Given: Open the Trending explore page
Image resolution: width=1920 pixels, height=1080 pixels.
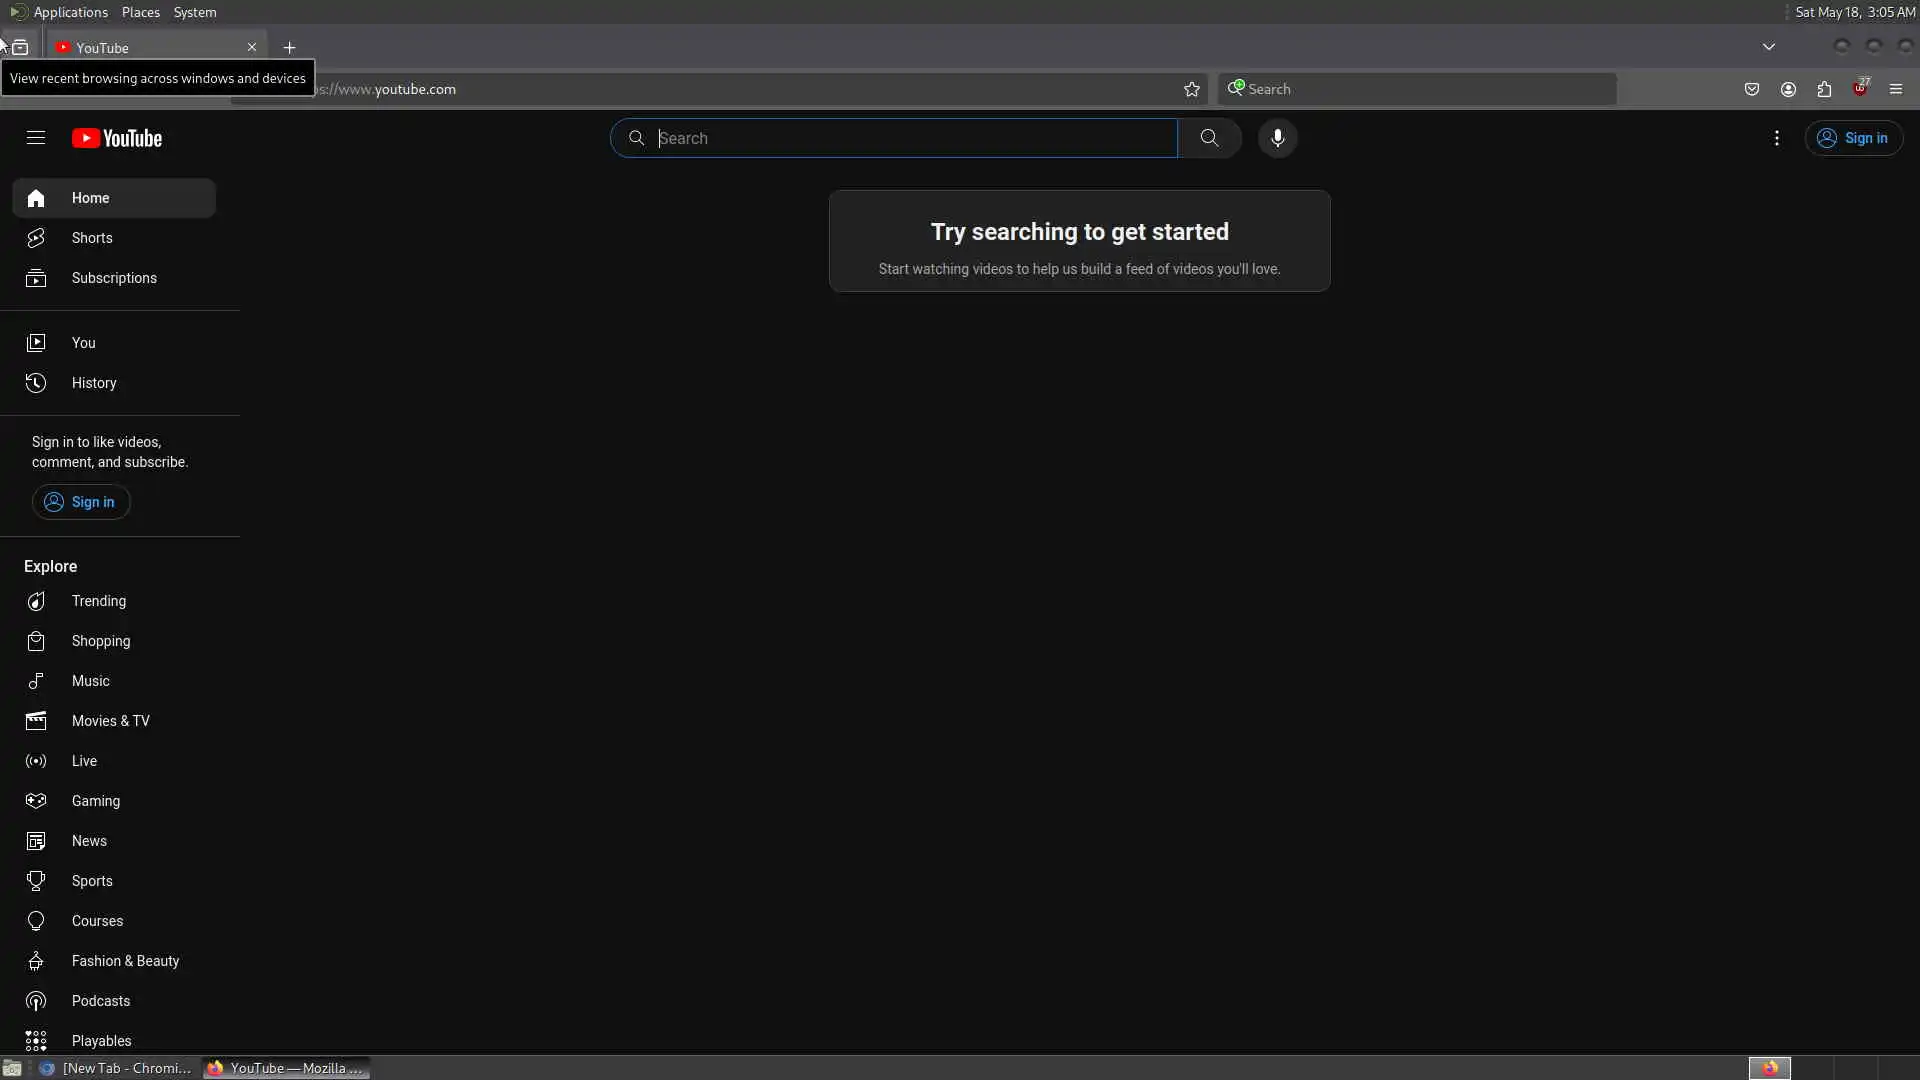Looking at the screenshot, I should 98,601.
